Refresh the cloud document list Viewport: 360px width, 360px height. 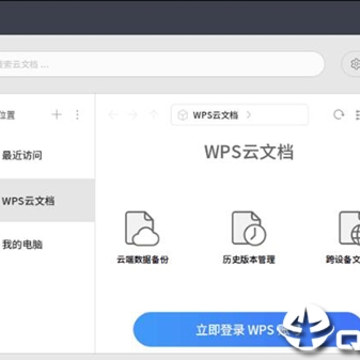coord(339,115)
